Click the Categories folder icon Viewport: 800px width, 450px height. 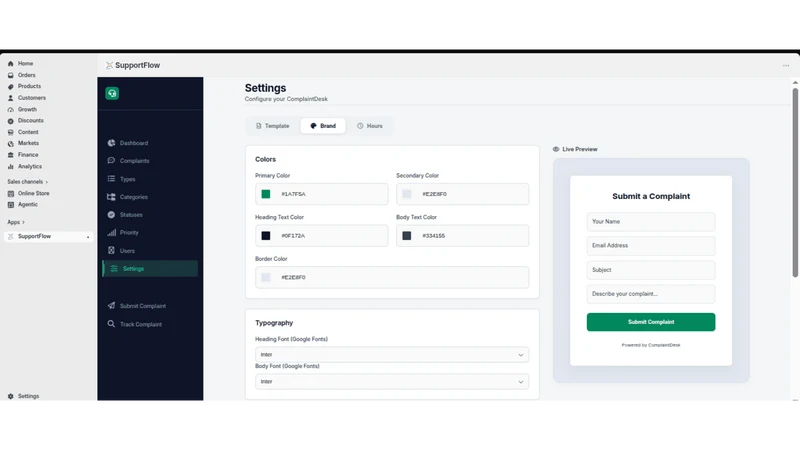111,197
